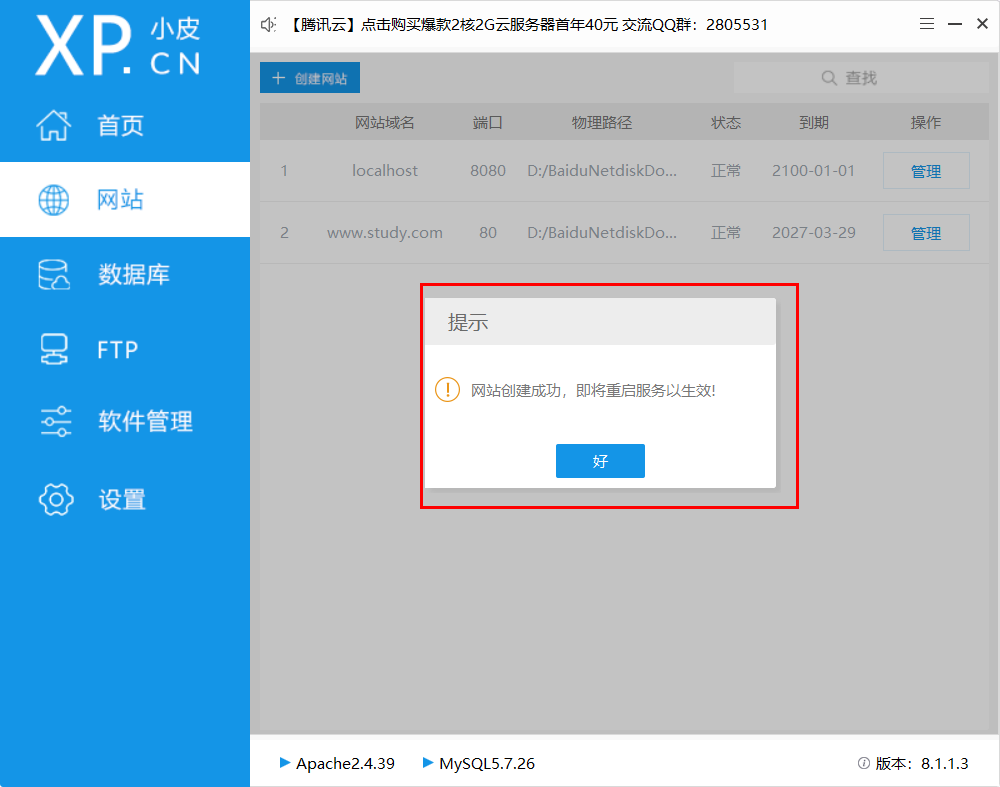Click Apache2.4.39 status label
This screenshot has height=787, width=1000.
[345, 763]
